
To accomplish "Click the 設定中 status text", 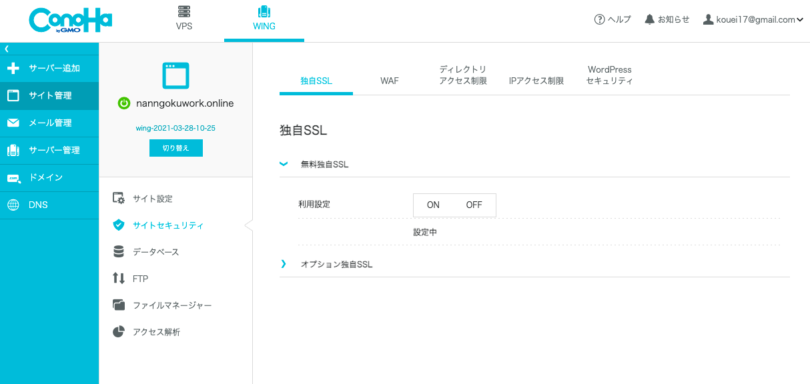I will (425, 233).
